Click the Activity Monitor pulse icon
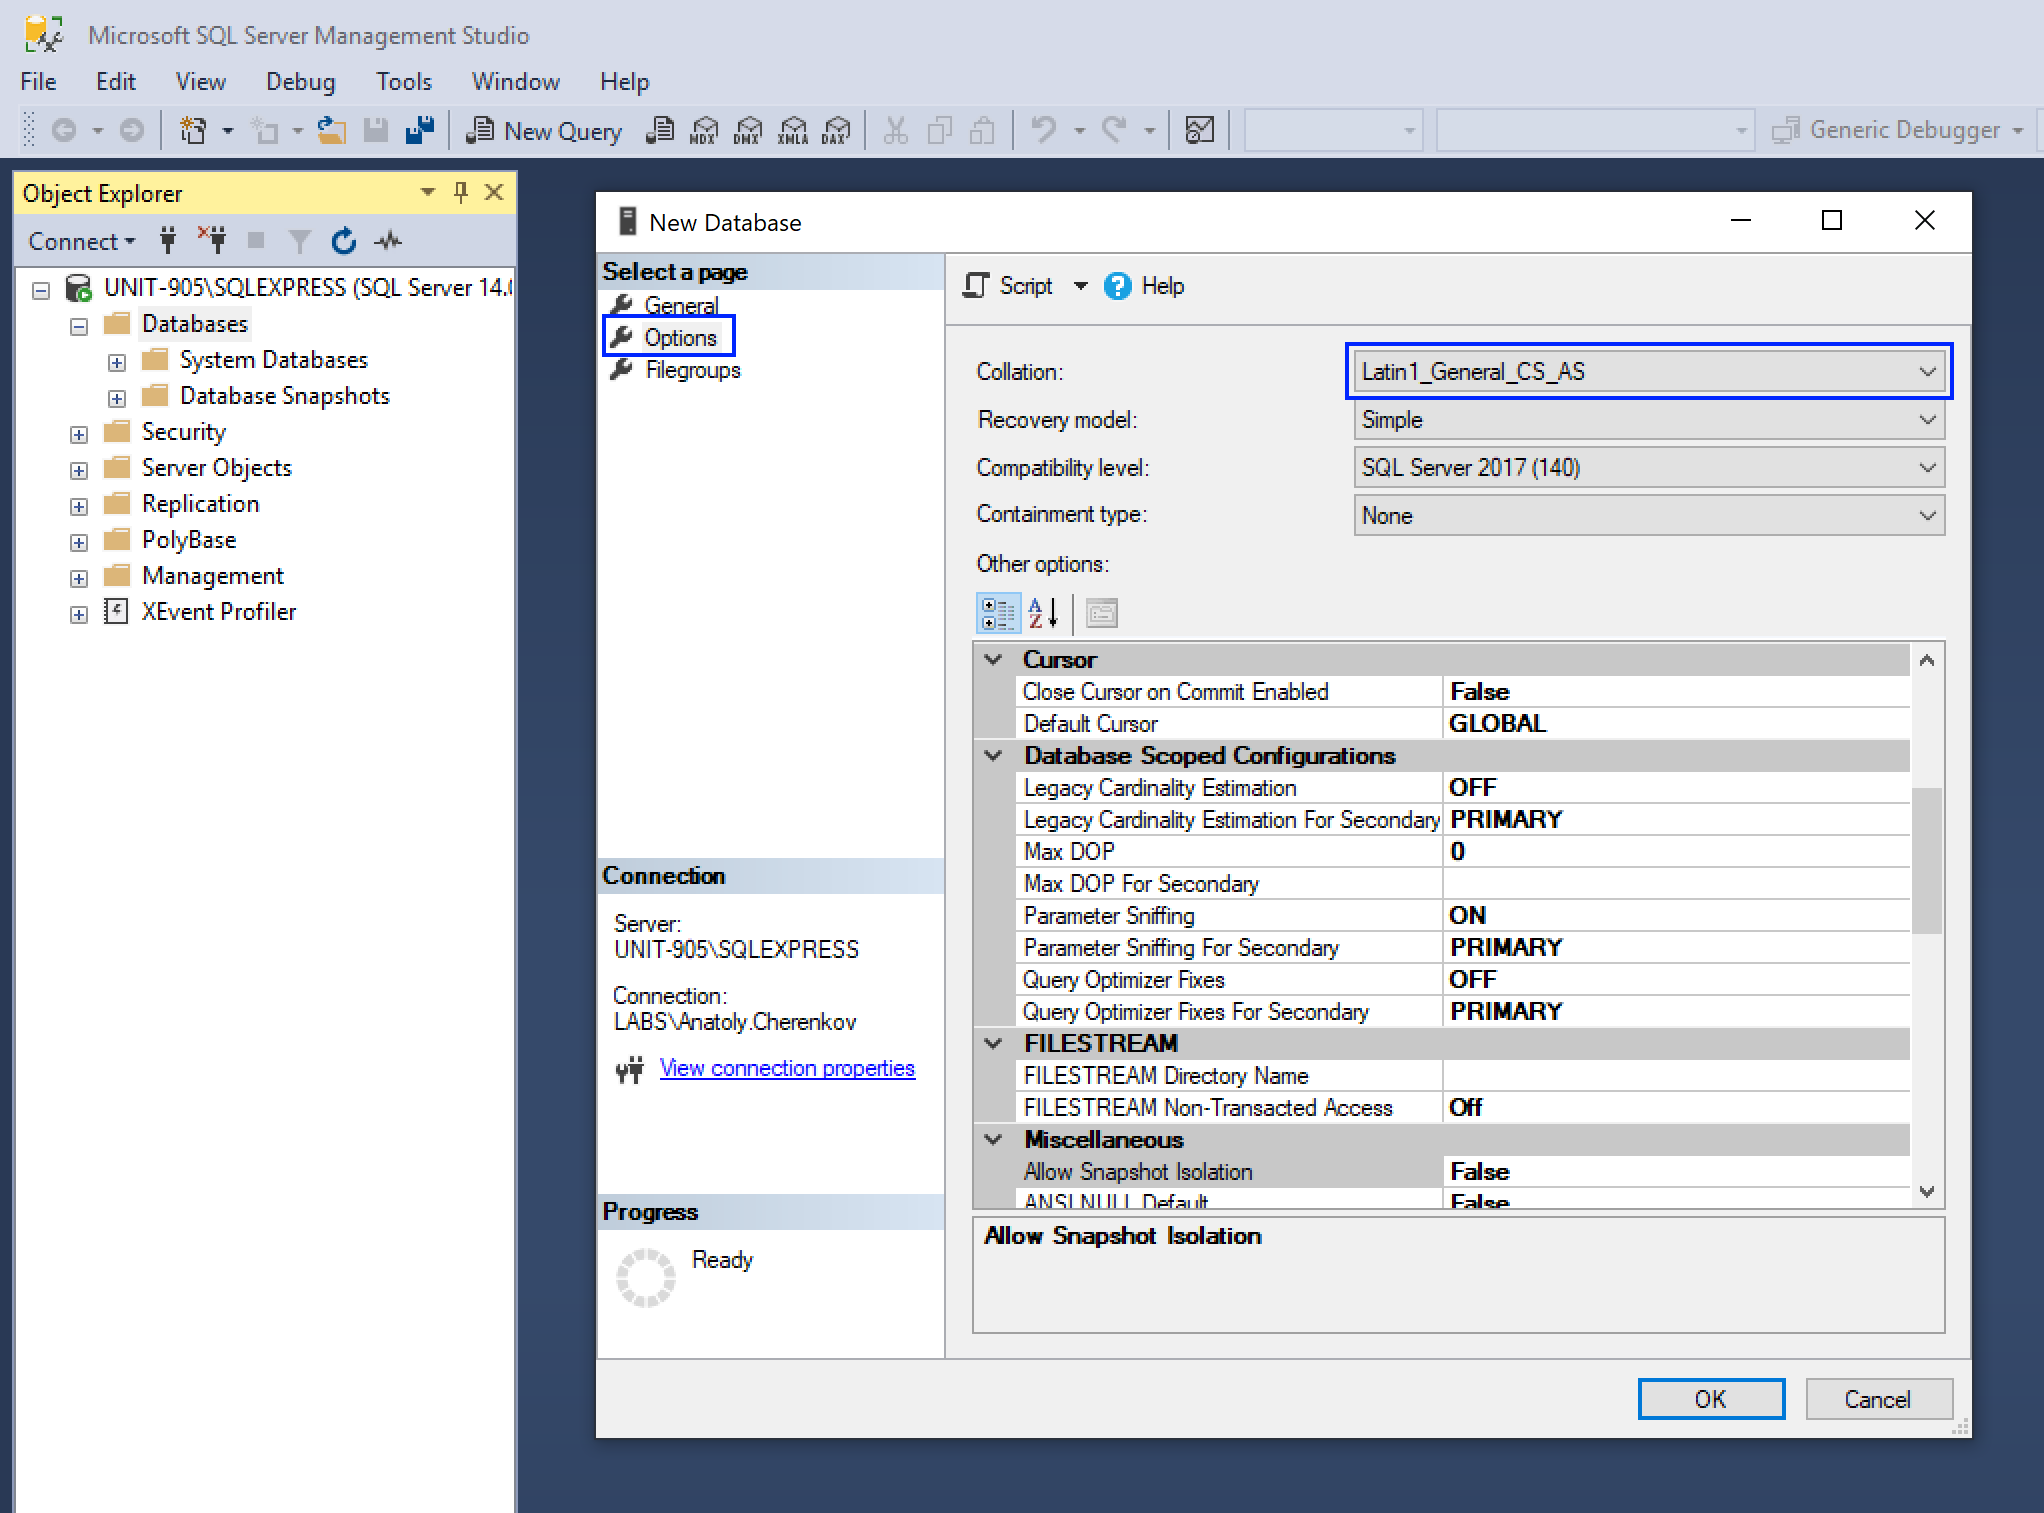The image size is (2044, 1513). click(x=388, y=241)
